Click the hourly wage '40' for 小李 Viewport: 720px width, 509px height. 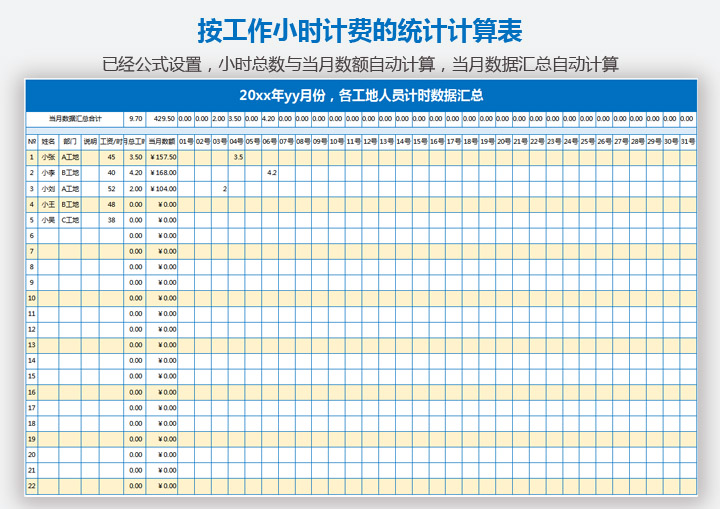pyautogui.click(x=112, y=173)
